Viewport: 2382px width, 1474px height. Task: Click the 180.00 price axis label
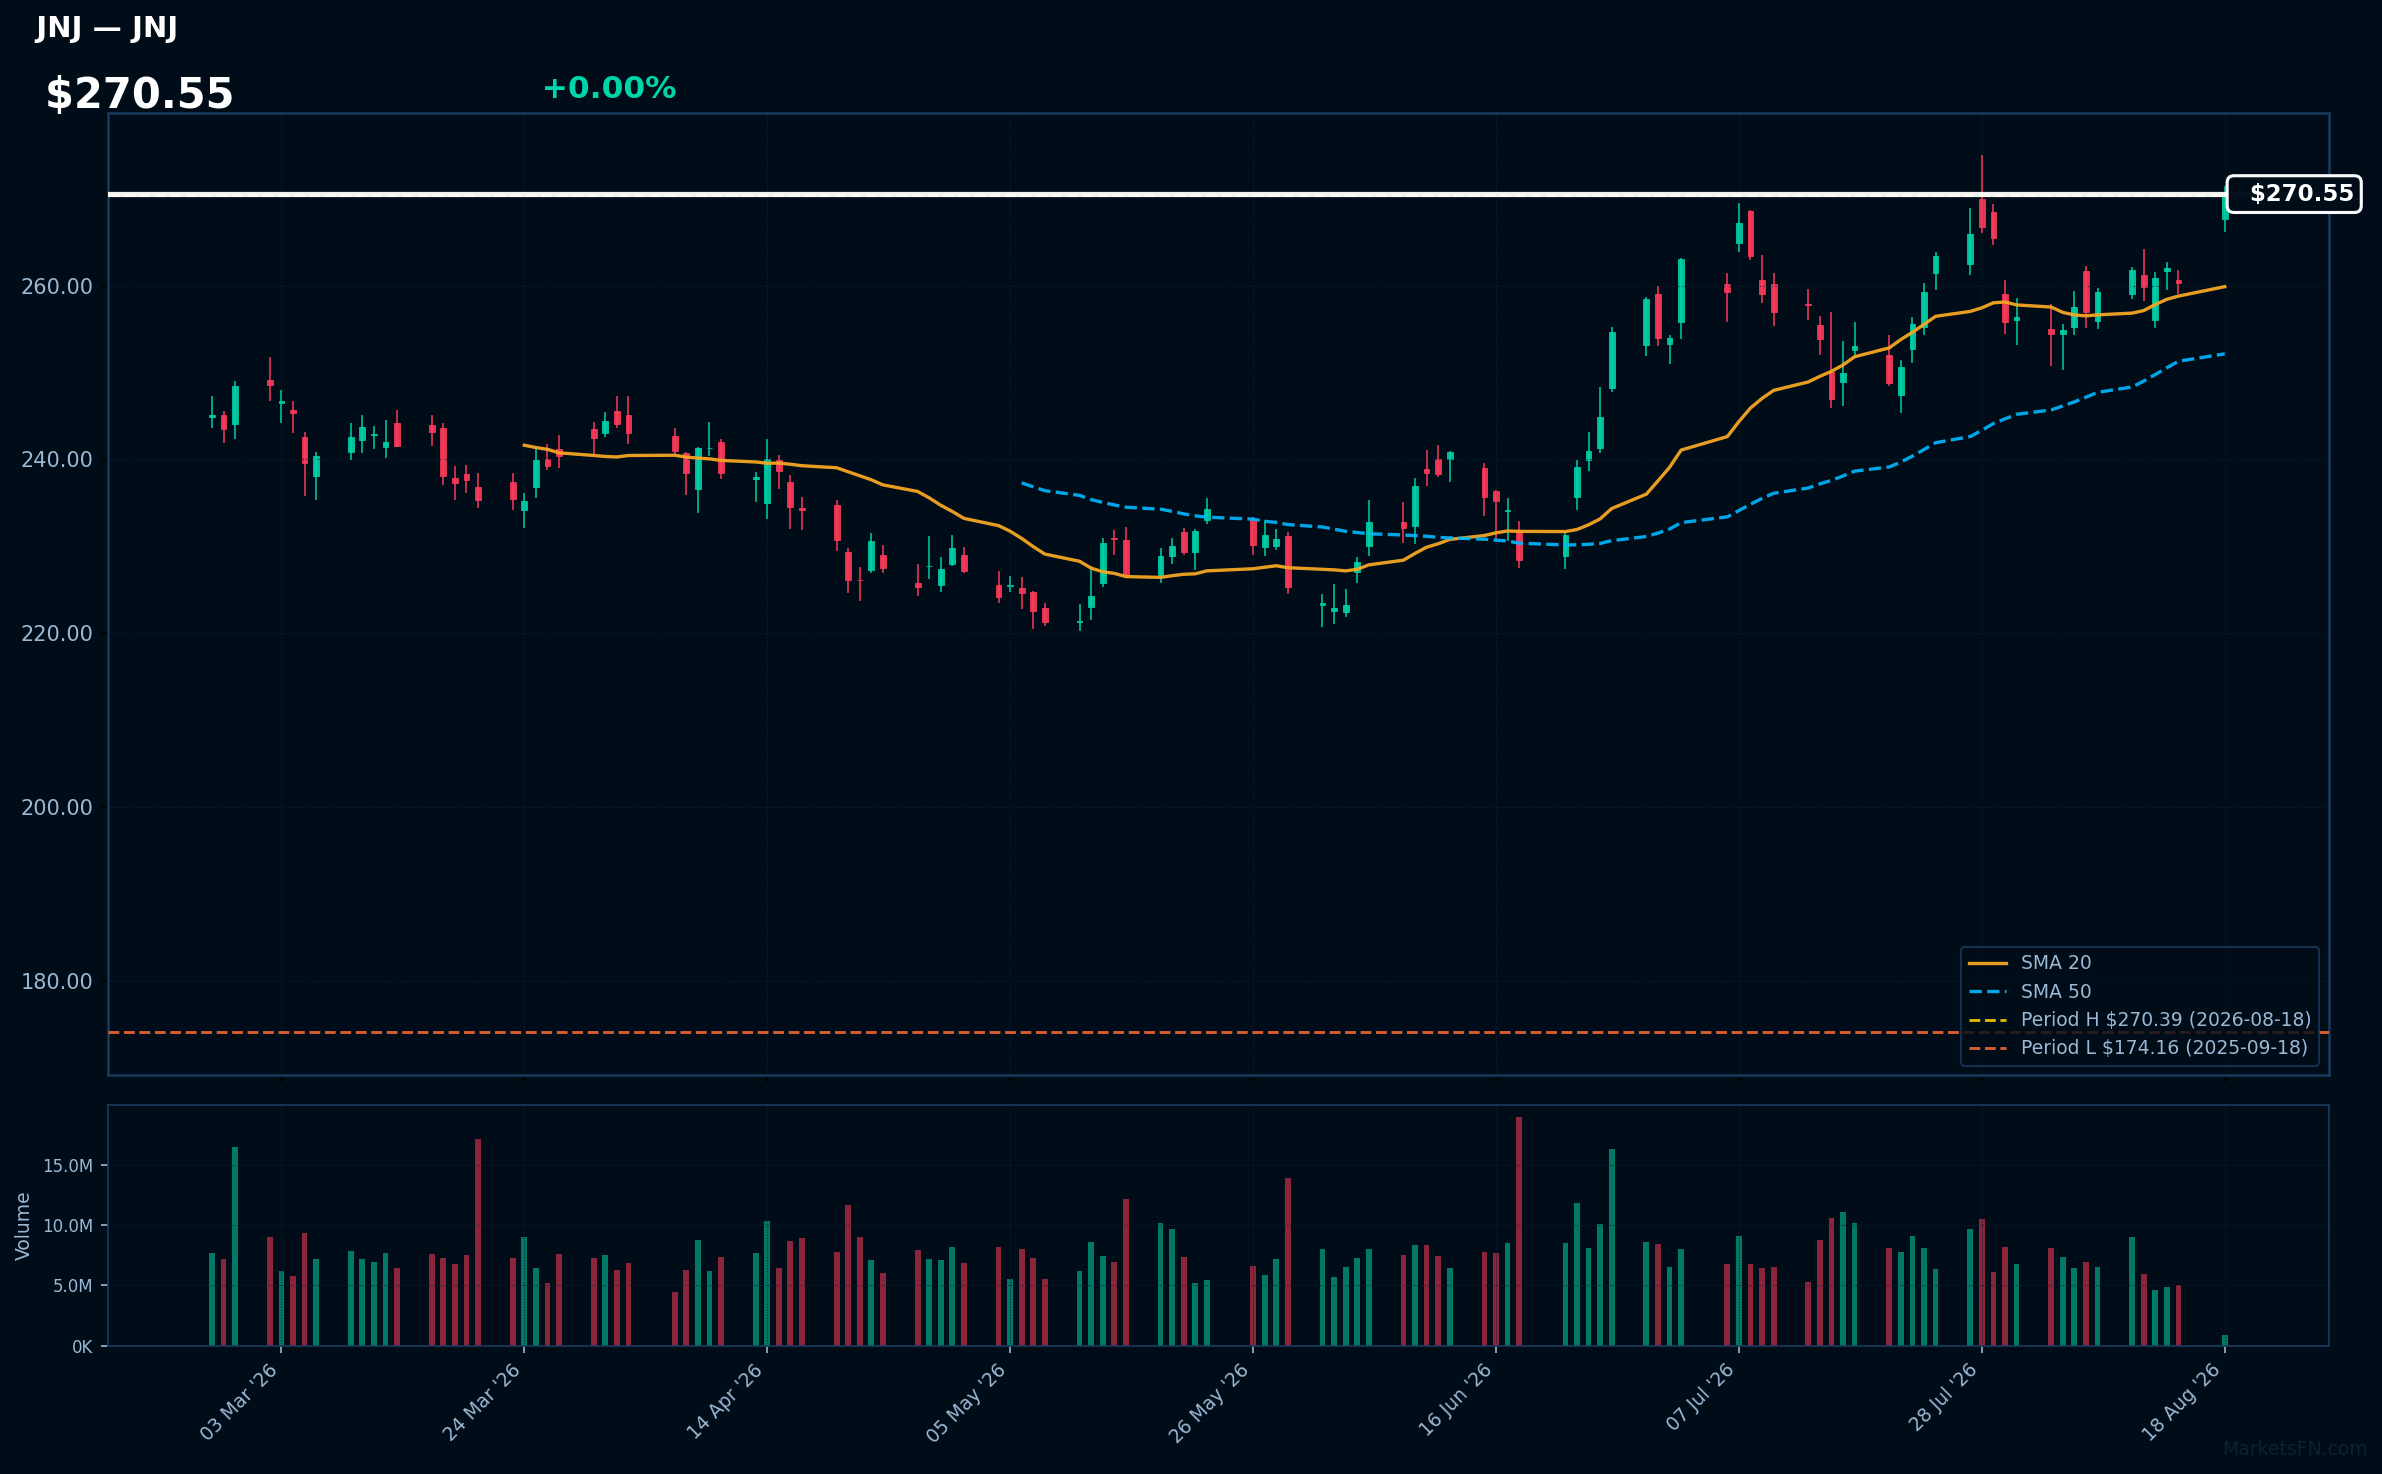pyautogui.click(x=57, y=982)
